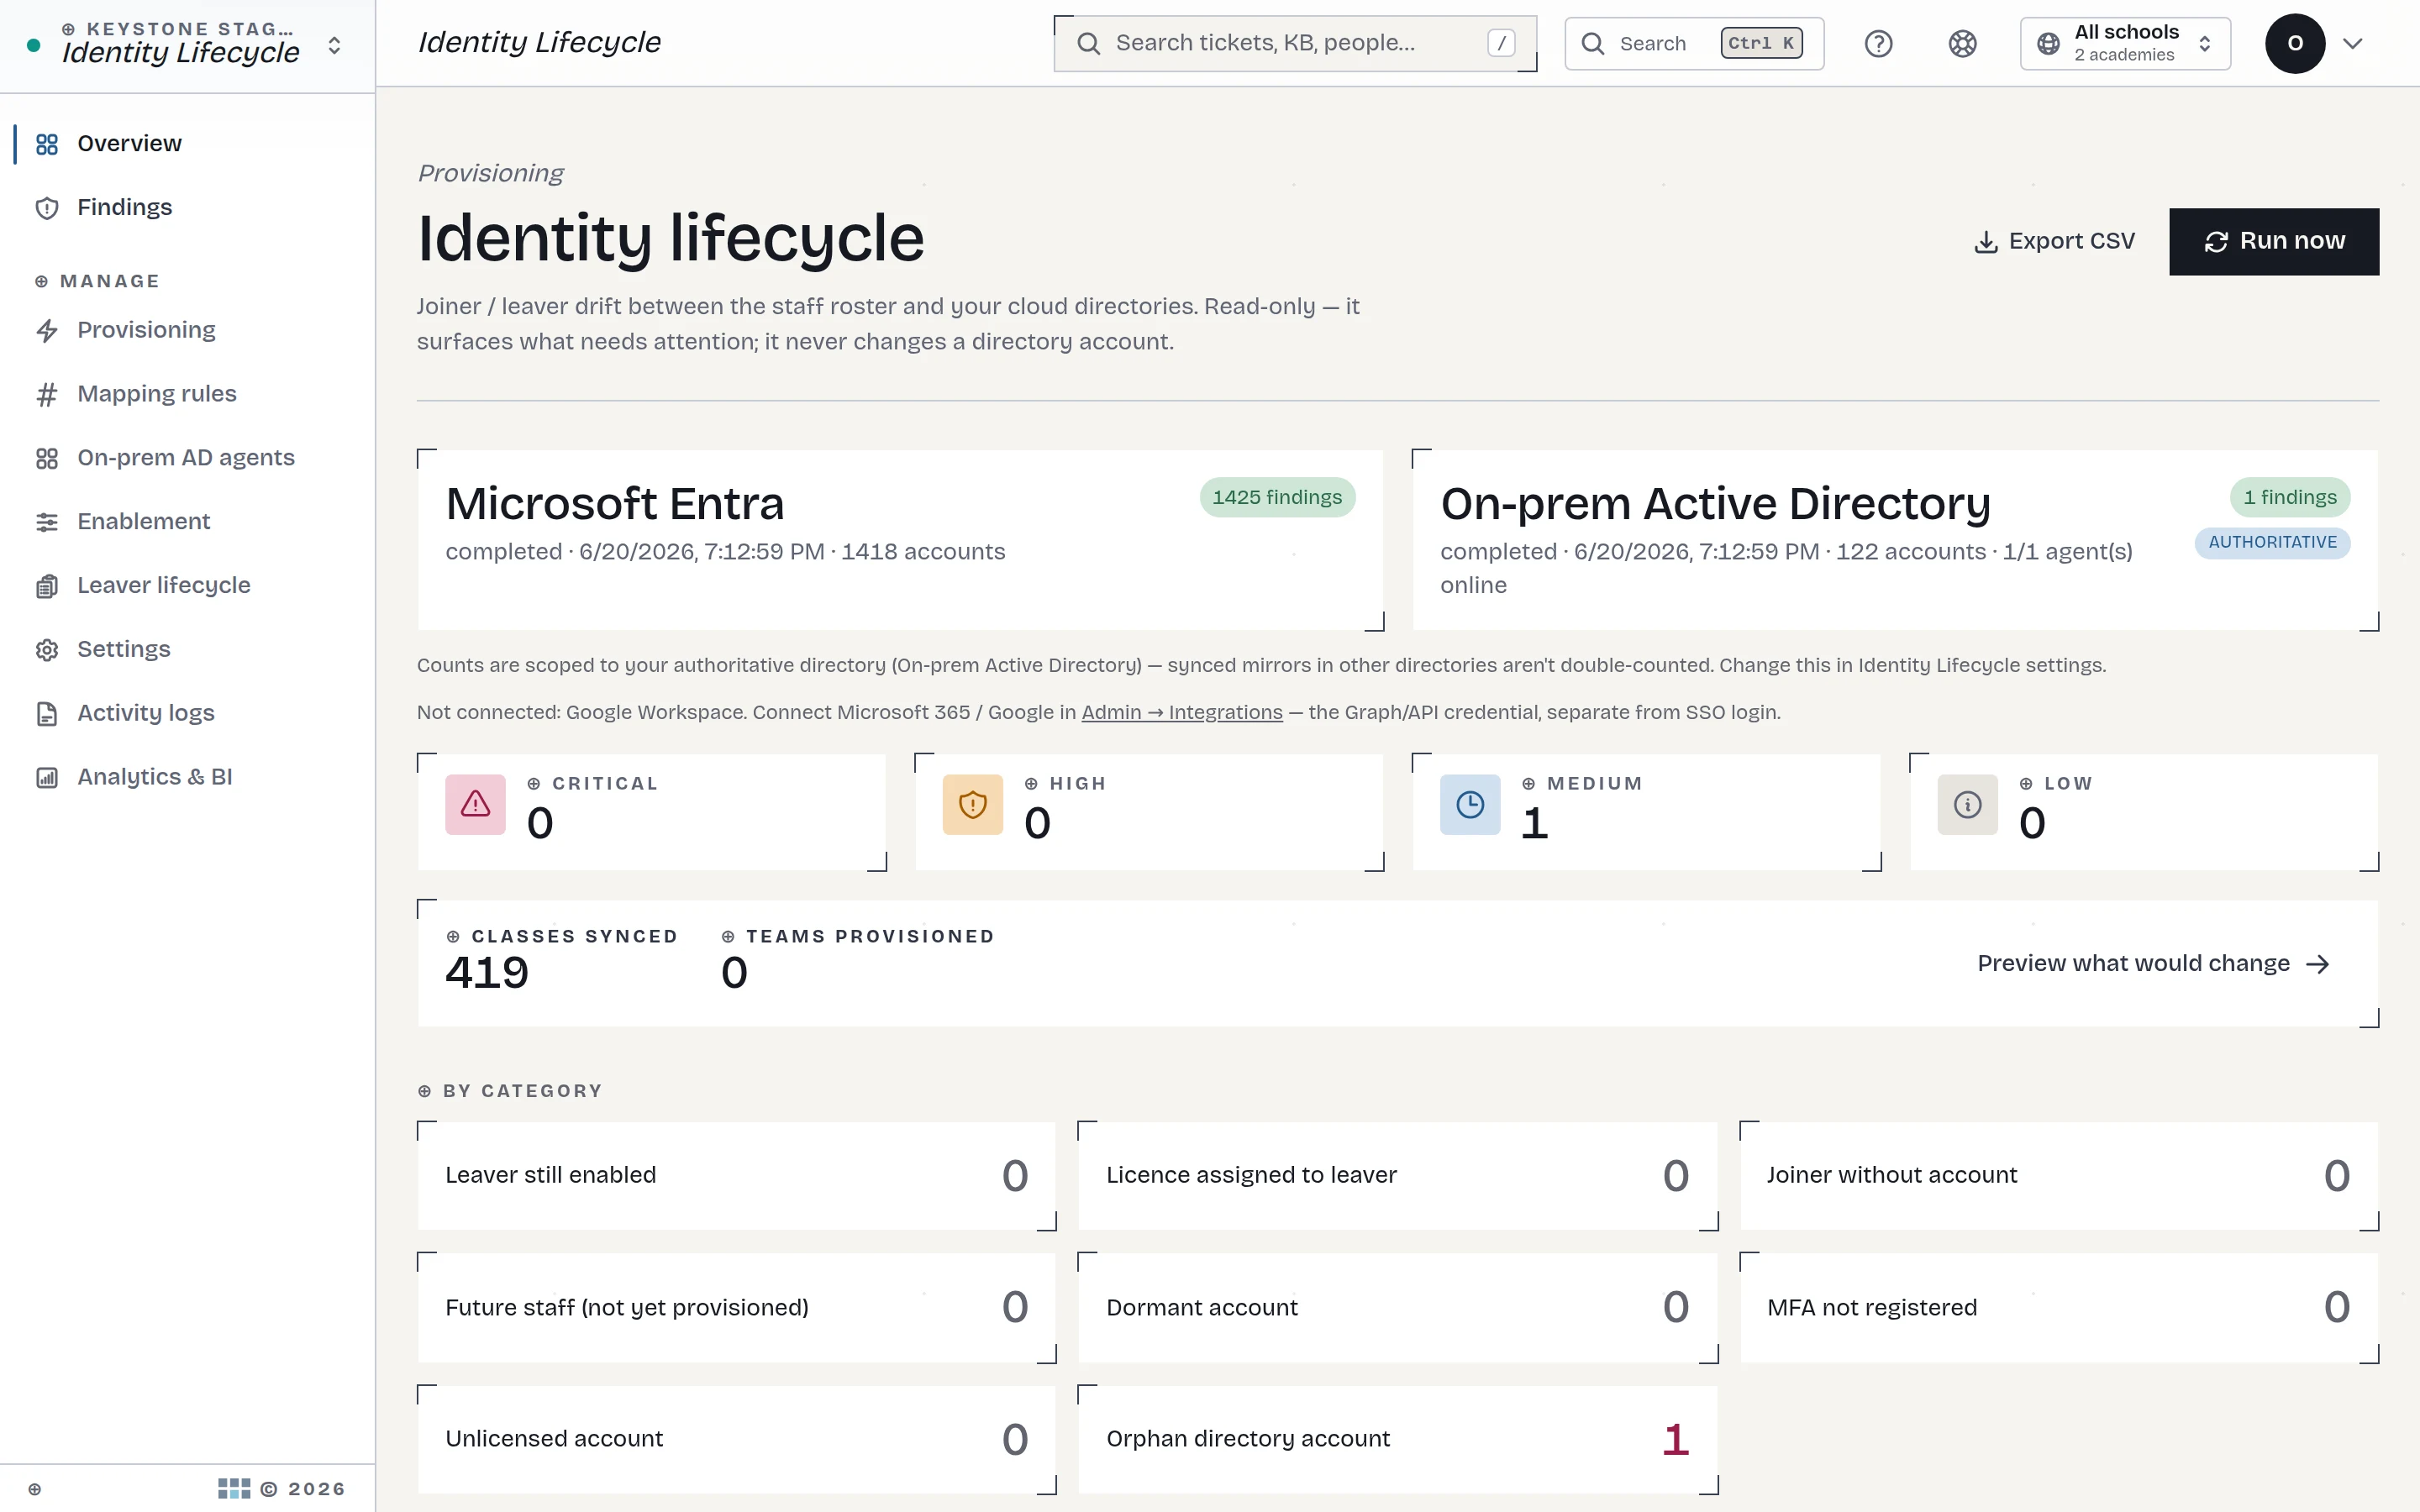The height and width of the screenshot is (1512, 2420).
Task: Click the Low severity info icon
Action: click(1967, 804)
